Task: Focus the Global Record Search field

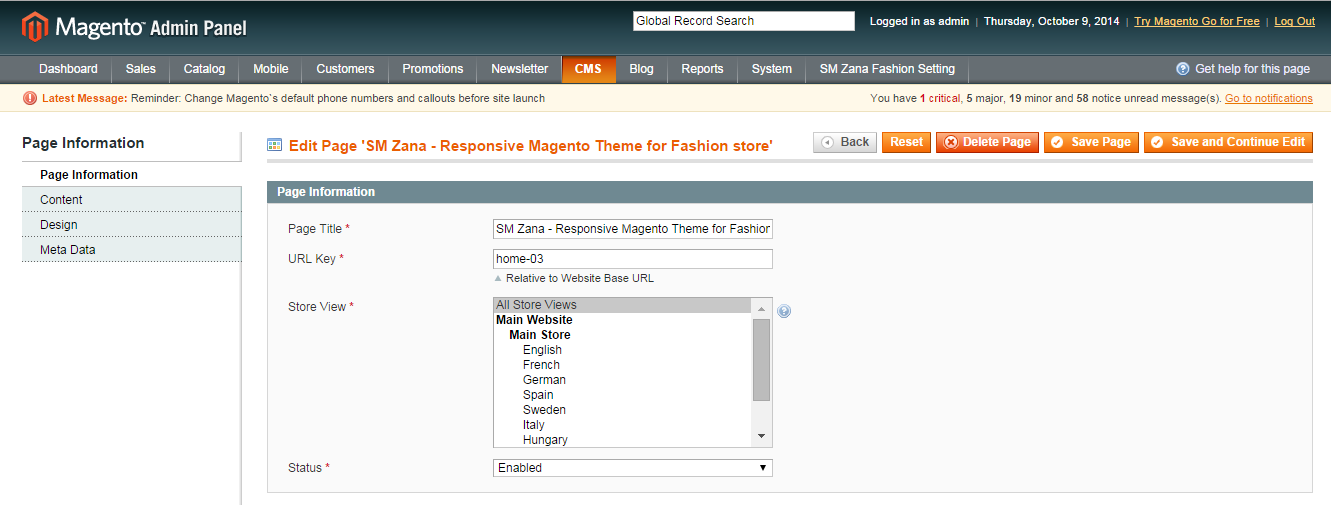Action: 744,21
